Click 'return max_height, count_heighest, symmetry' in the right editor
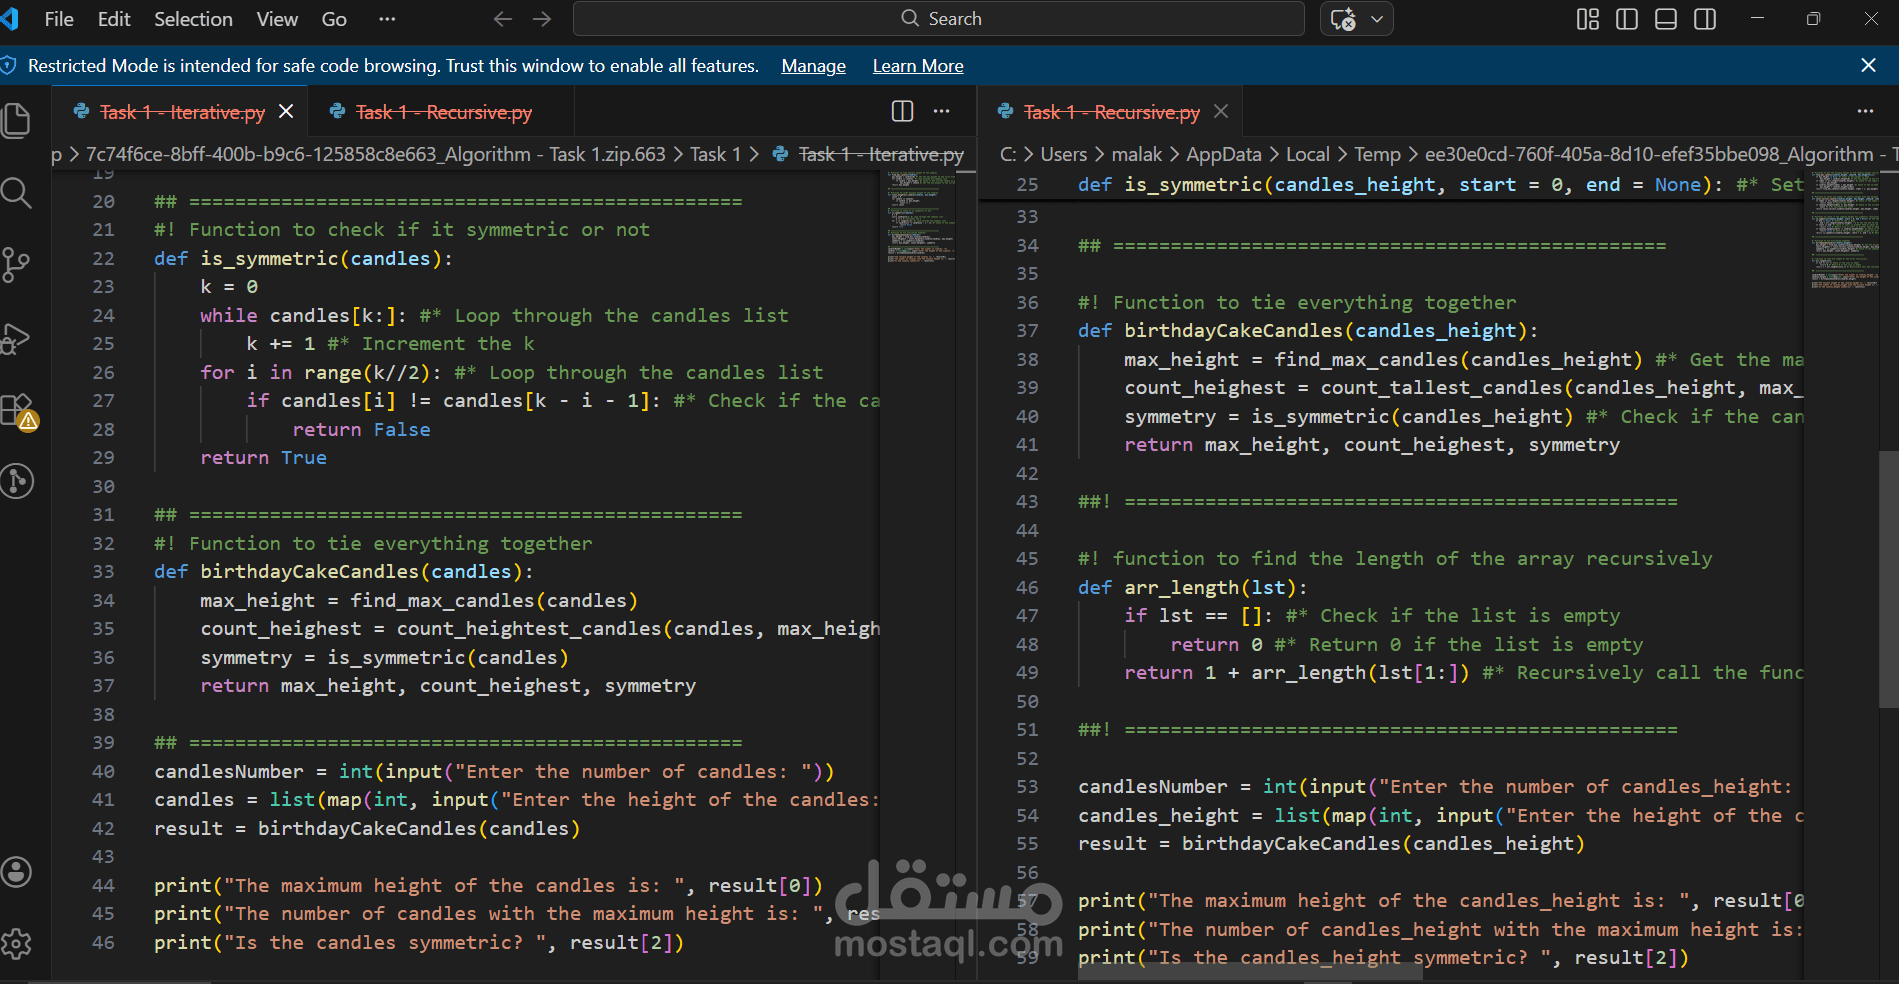The height and width of the screenshot is (984, 1899). click(1372, 445)
